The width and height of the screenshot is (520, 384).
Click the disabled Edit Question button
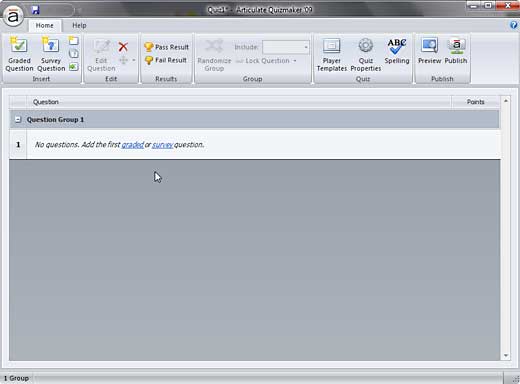click(101, 55)
